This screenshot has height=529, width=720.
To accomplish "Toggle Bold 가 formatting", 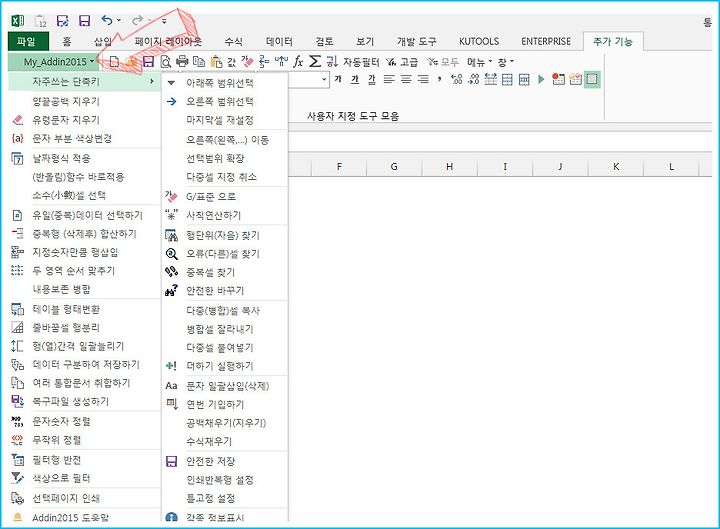I will click(x=338, y=79).
